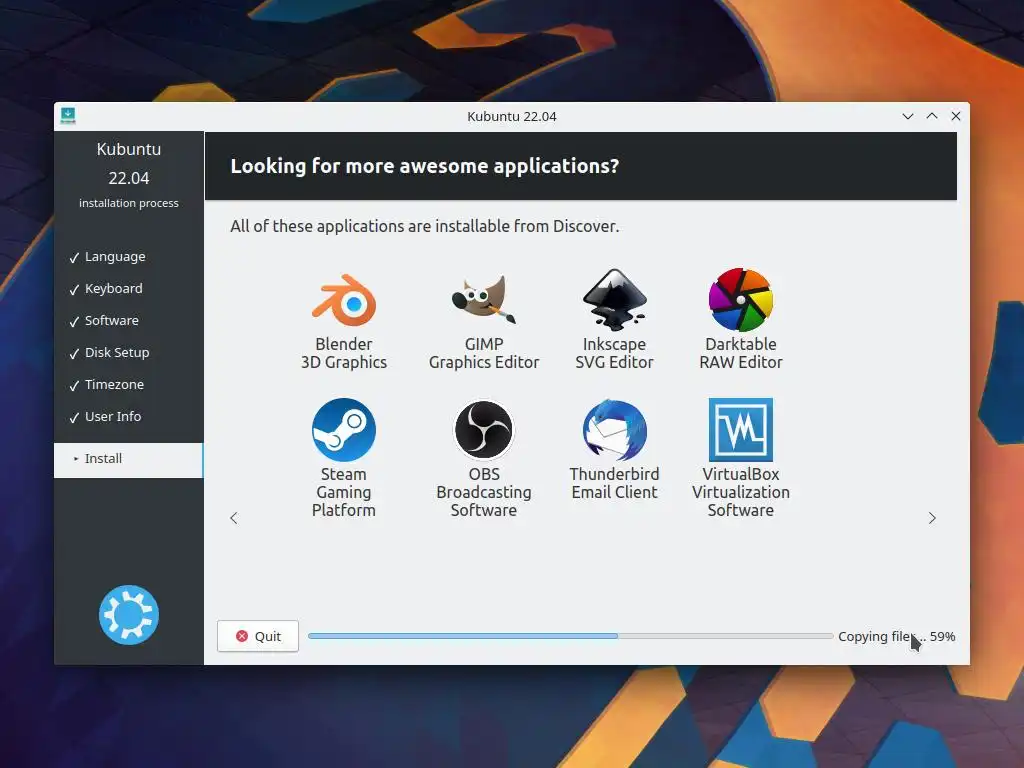Click the 'Darktable RAW Editor' label

[741, 353]
